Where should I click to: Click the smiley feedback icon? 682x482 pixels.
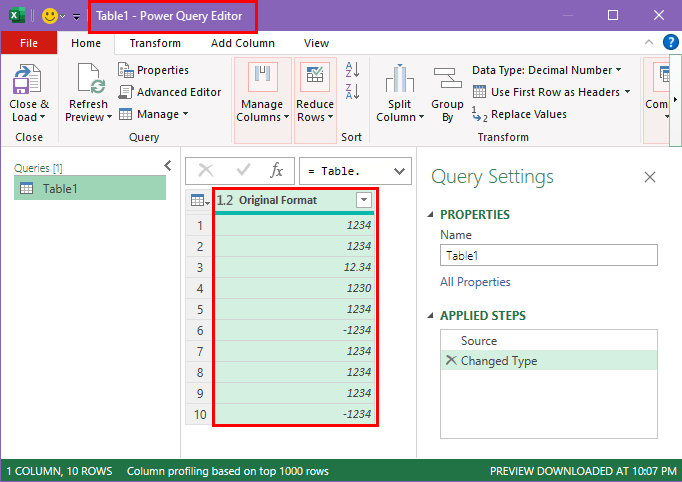[50, 16]
